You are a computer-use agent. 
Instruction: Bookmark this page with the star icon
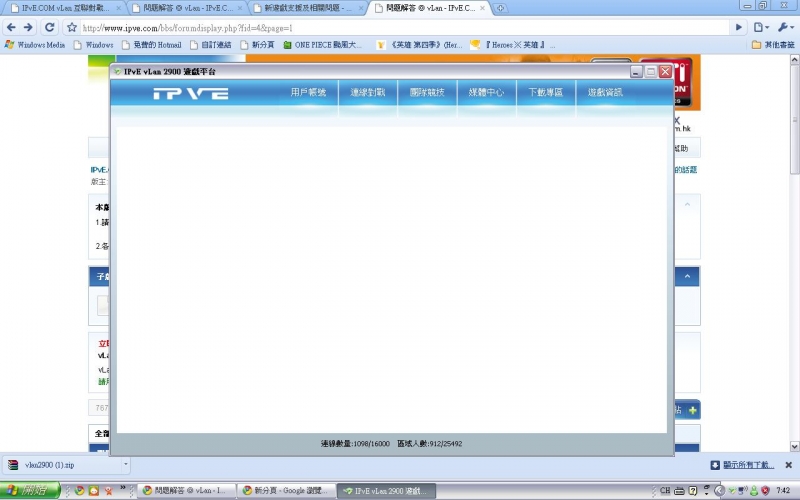72,28
